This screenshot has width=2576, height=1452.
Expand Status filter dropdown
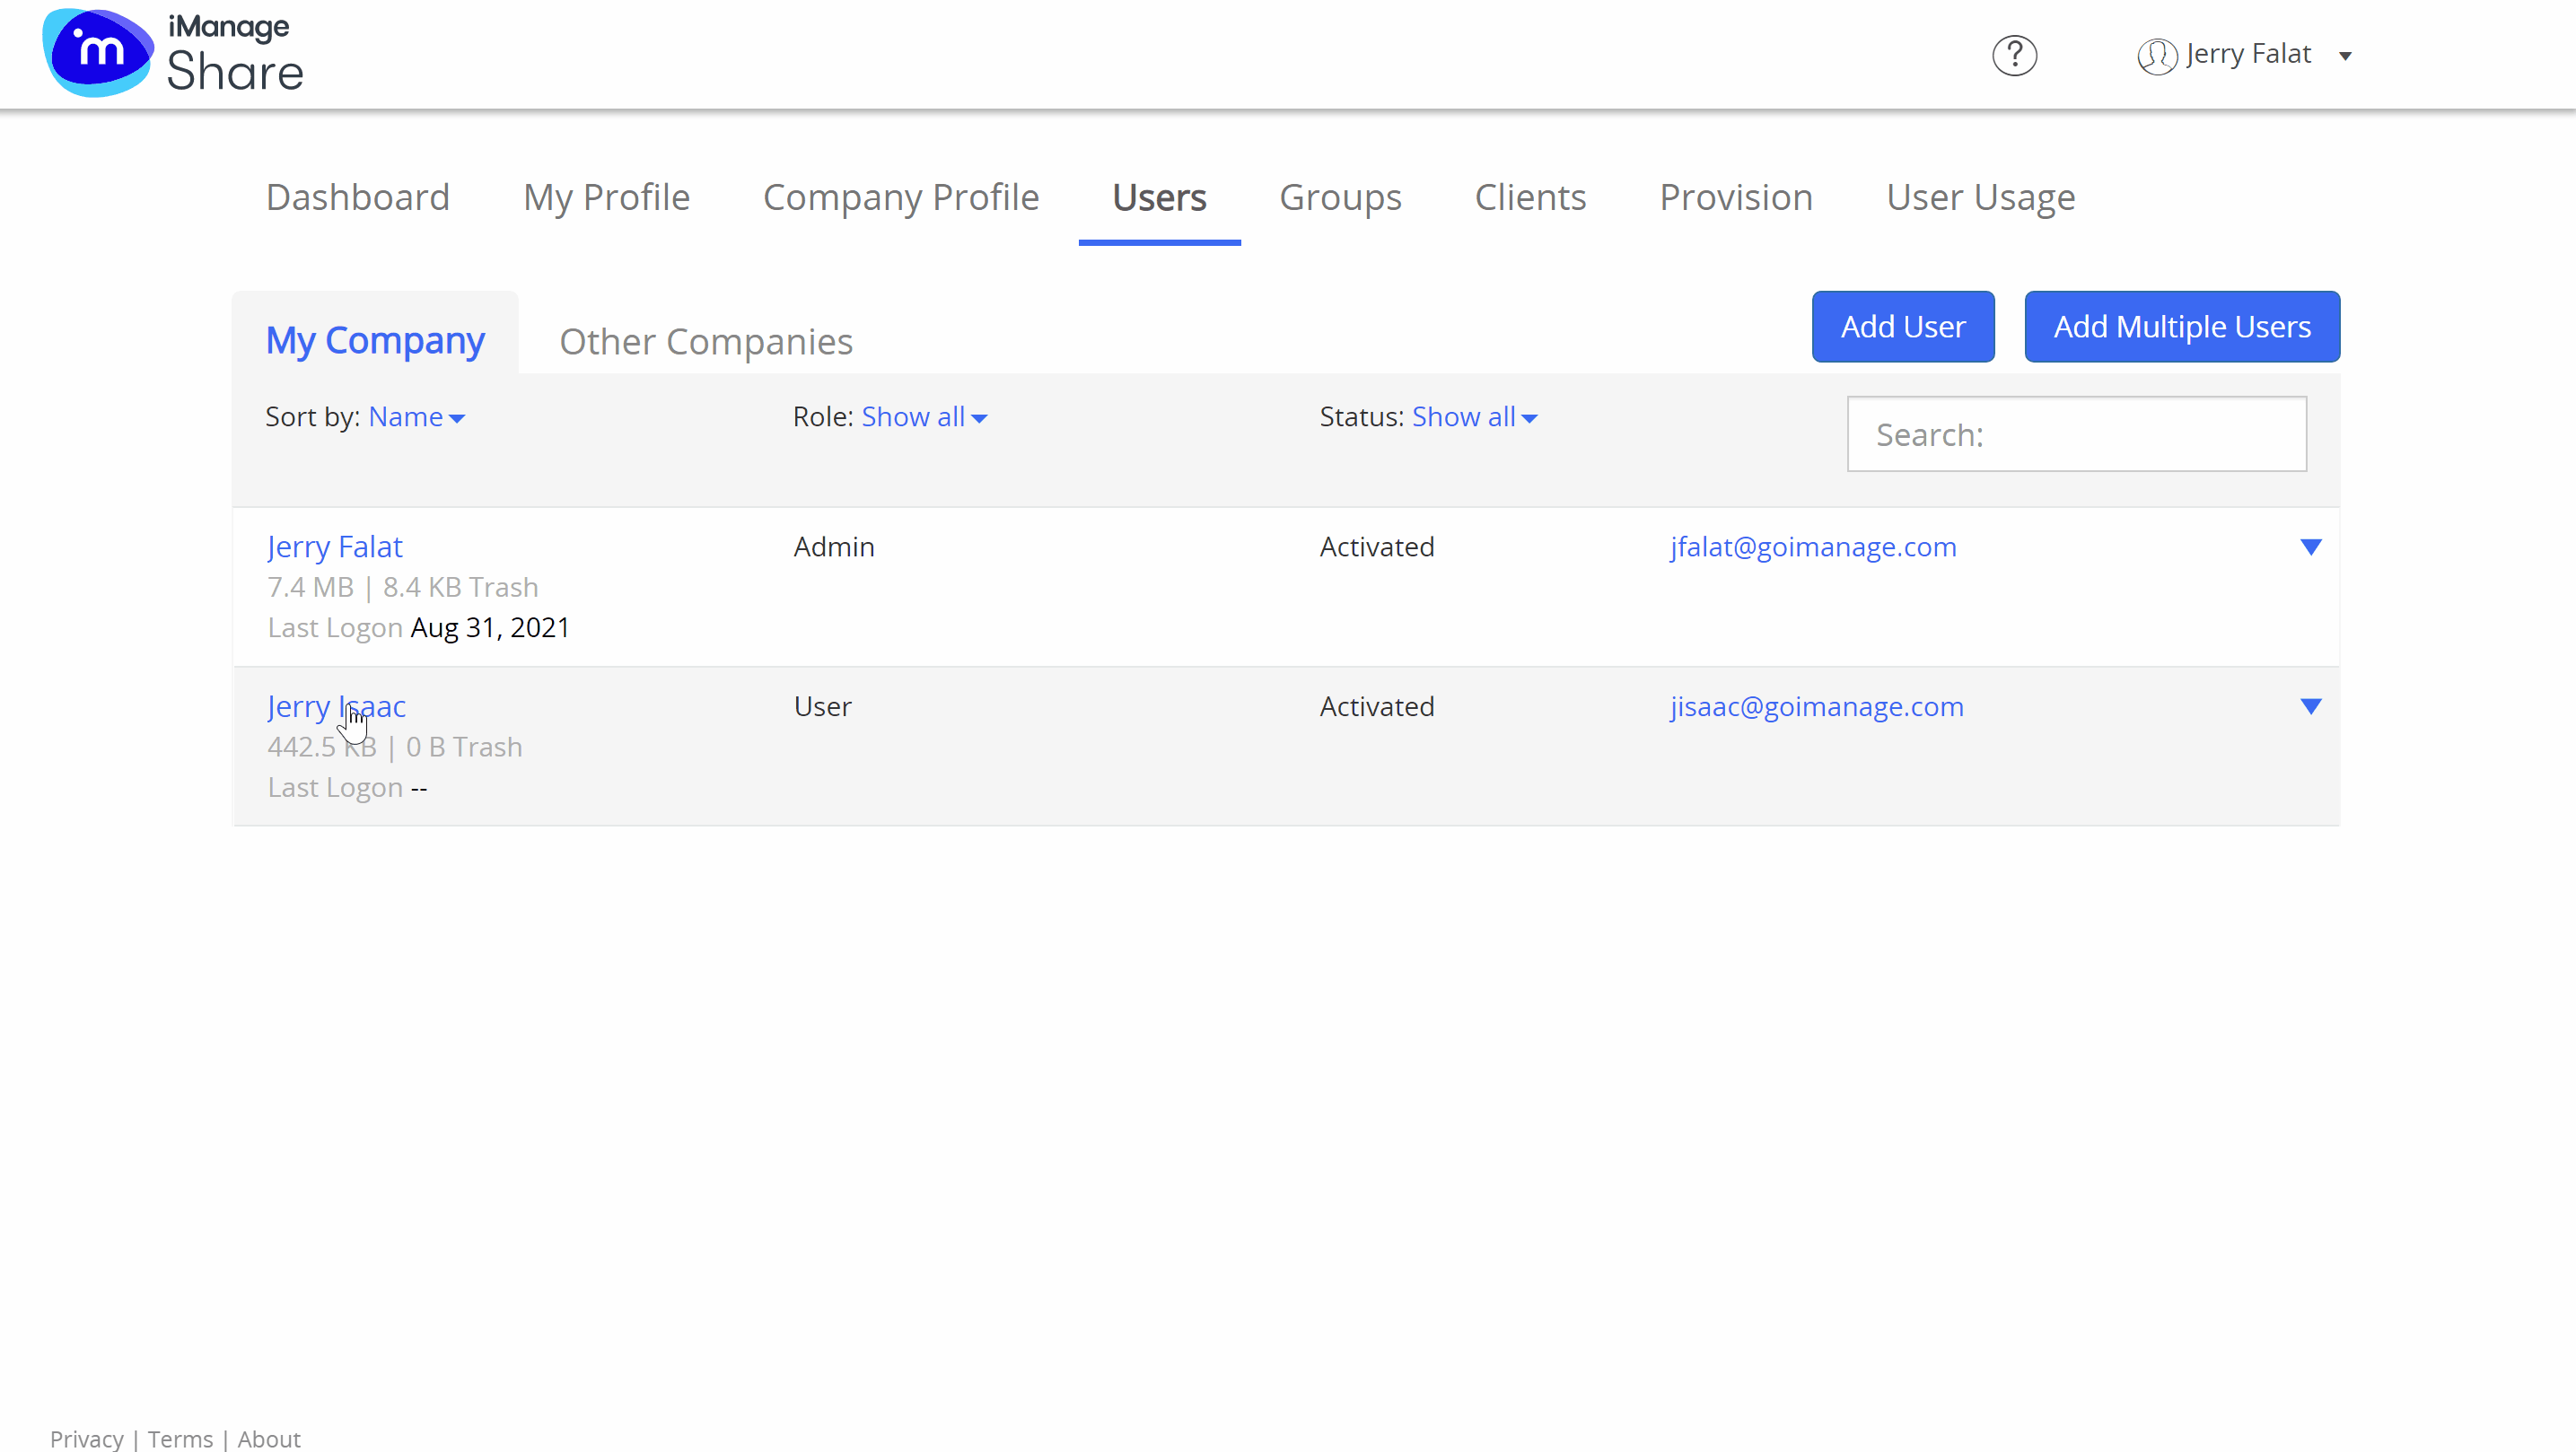pyautogui.click(x=1476, y=417)
